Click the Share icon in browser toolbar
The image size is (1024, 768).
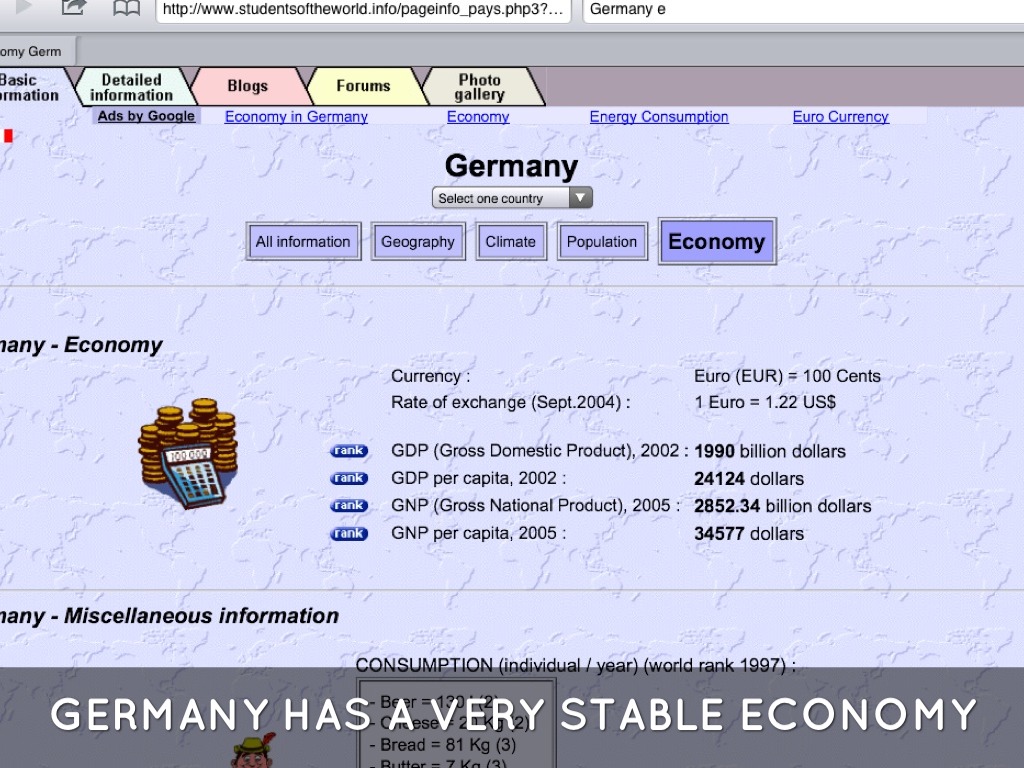pyautogui.click(x=74, y=9)
